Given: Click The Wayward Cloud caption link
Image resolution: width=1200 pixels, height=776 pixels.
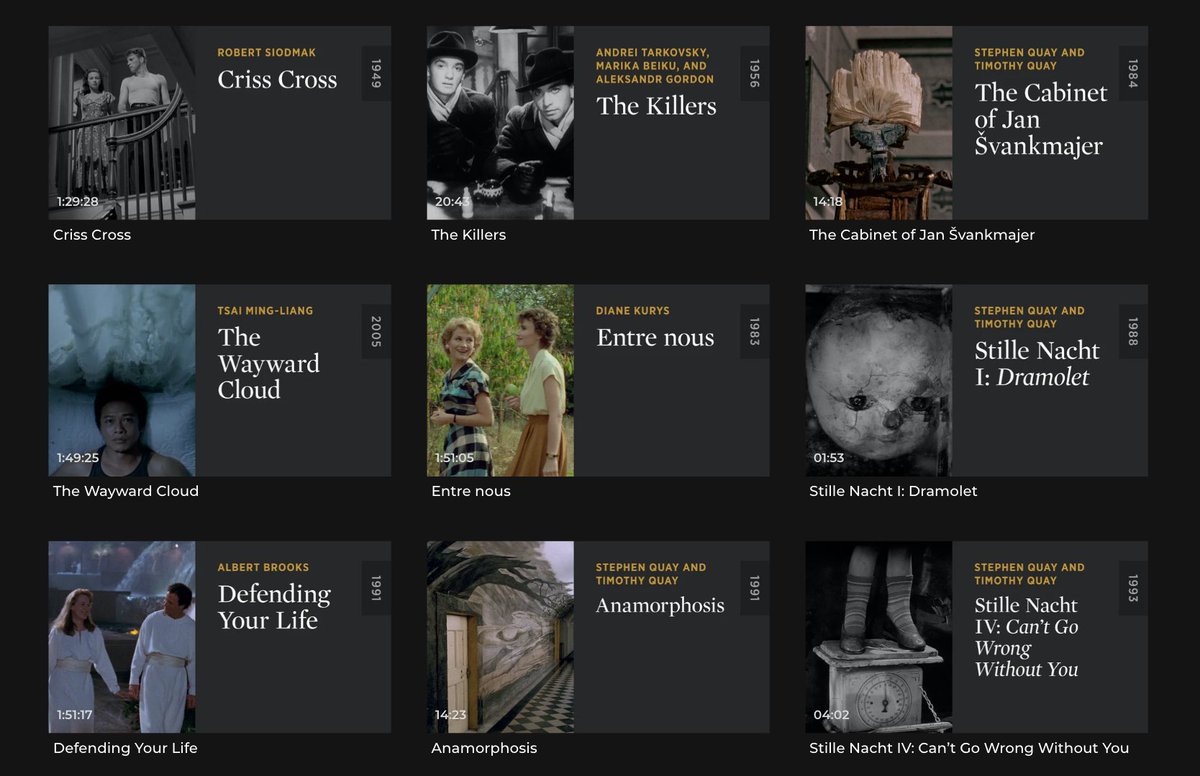Looking at the screenshot, I should pyautogui.click(x=126, y=491).
